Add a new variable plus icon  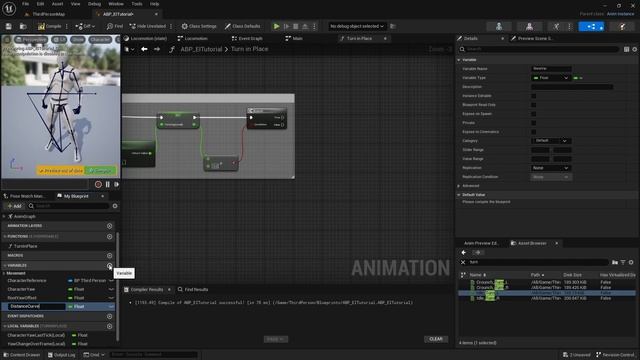point(109,266)
